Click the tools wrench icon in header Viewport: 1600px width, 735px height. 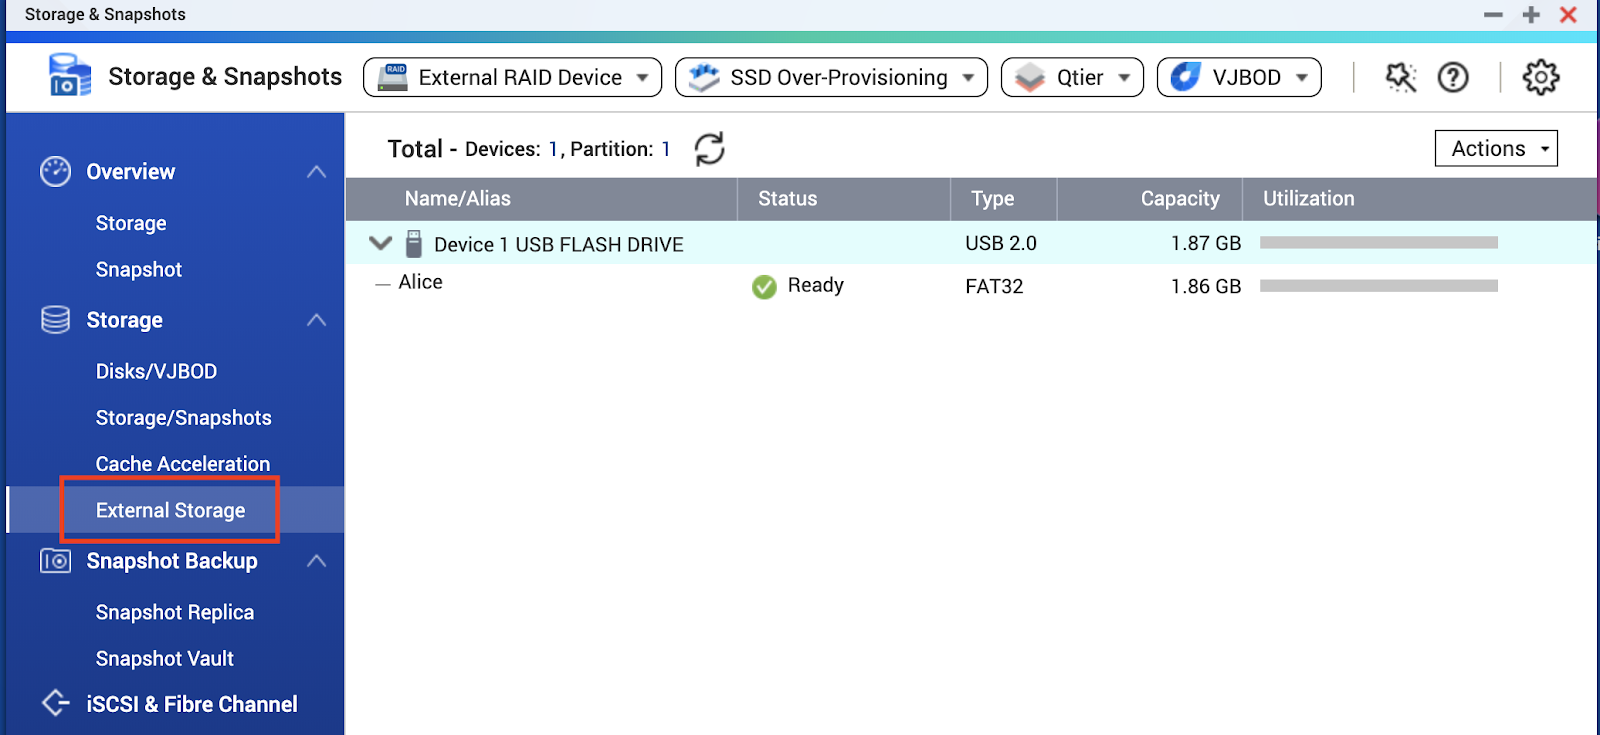click(1400, 77)
